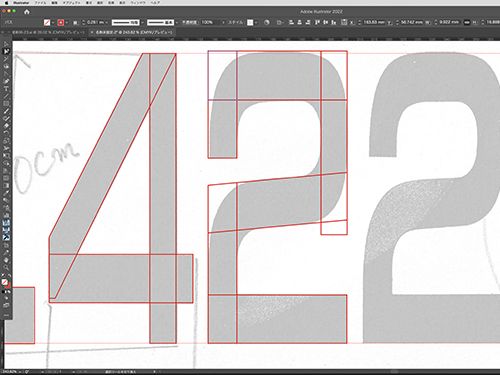Click the control bar red stroke swatch
This screenshot has width=500, height=375.
click(x=61, y=22)
